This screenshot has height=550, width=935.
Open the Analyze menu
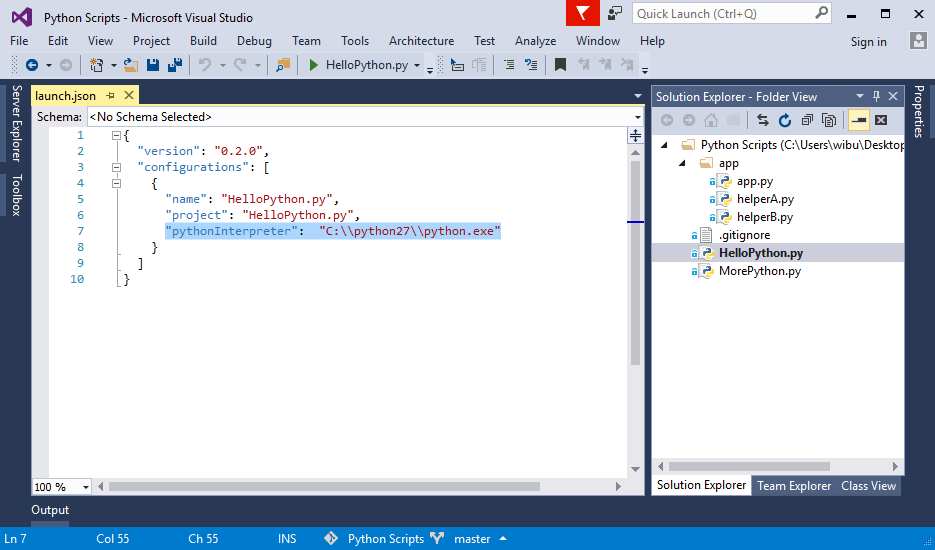point(535,41)
